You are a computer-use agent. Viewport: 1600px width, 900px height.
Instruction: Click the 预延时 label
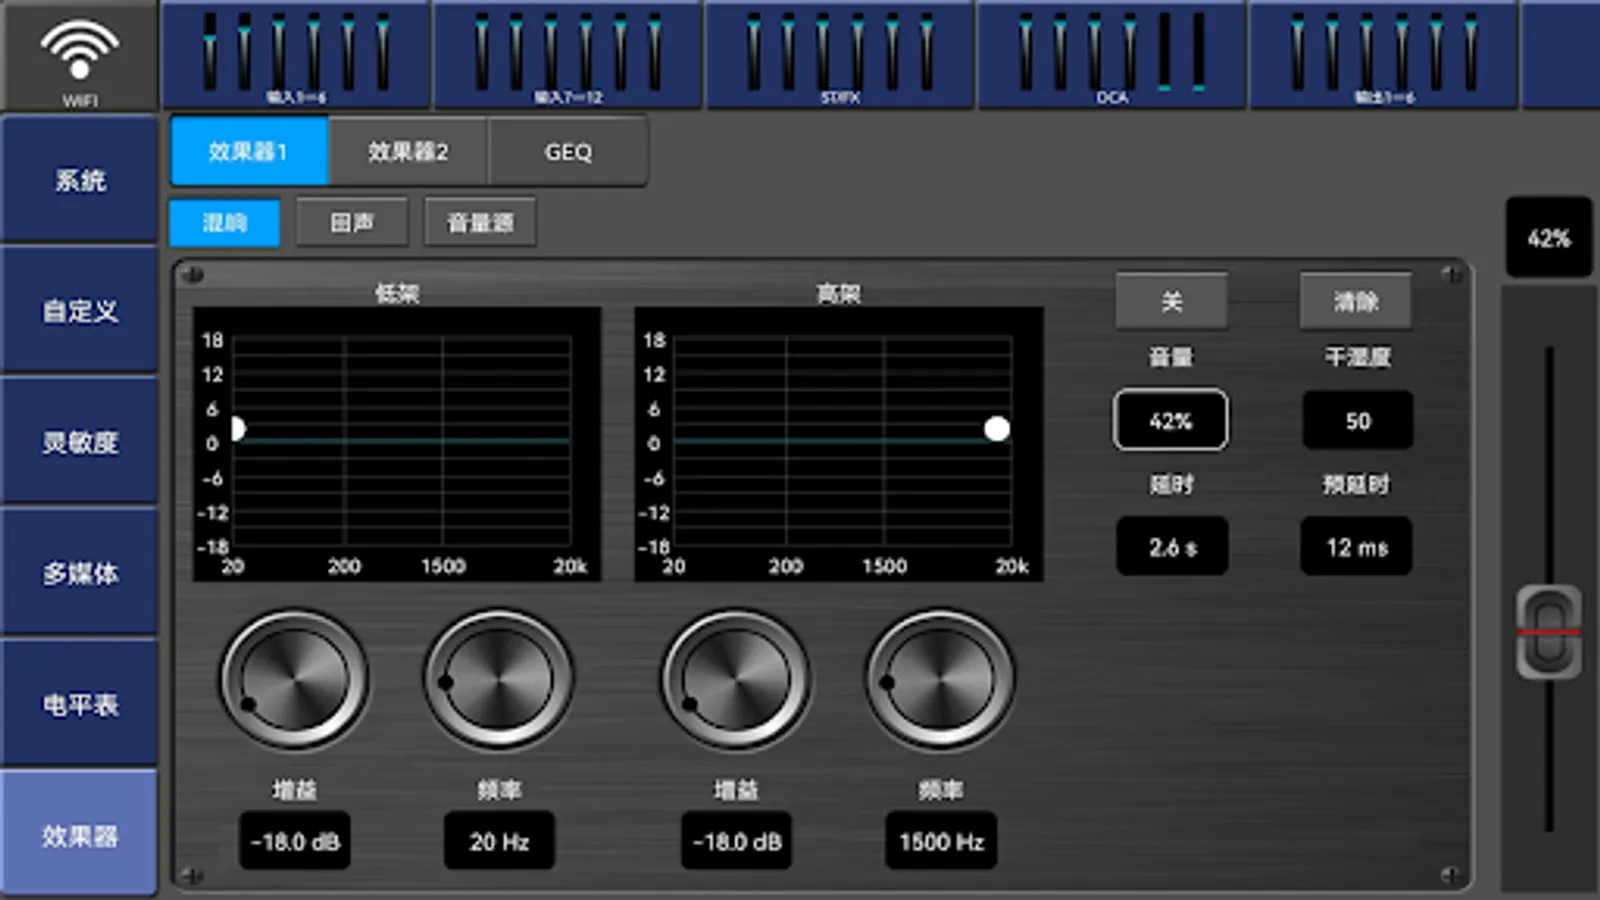[1356, 484]
